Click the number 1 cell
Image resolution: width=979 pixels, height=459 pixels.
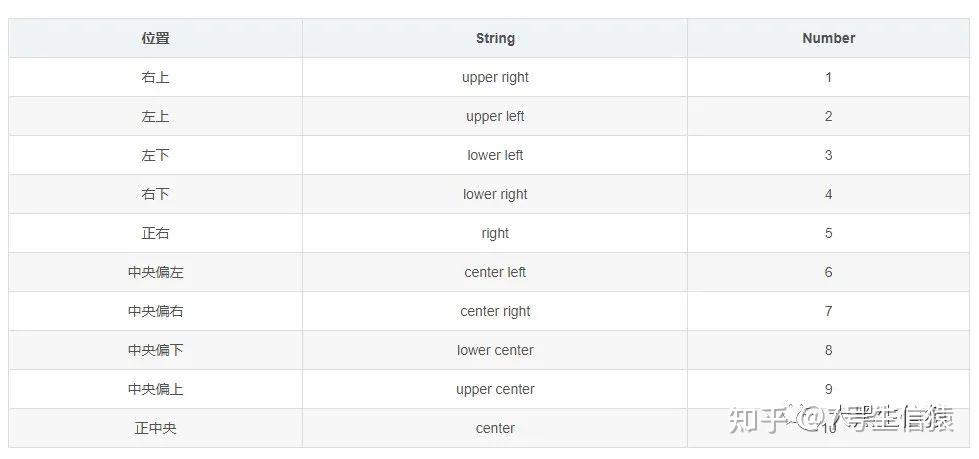(828, 77)
